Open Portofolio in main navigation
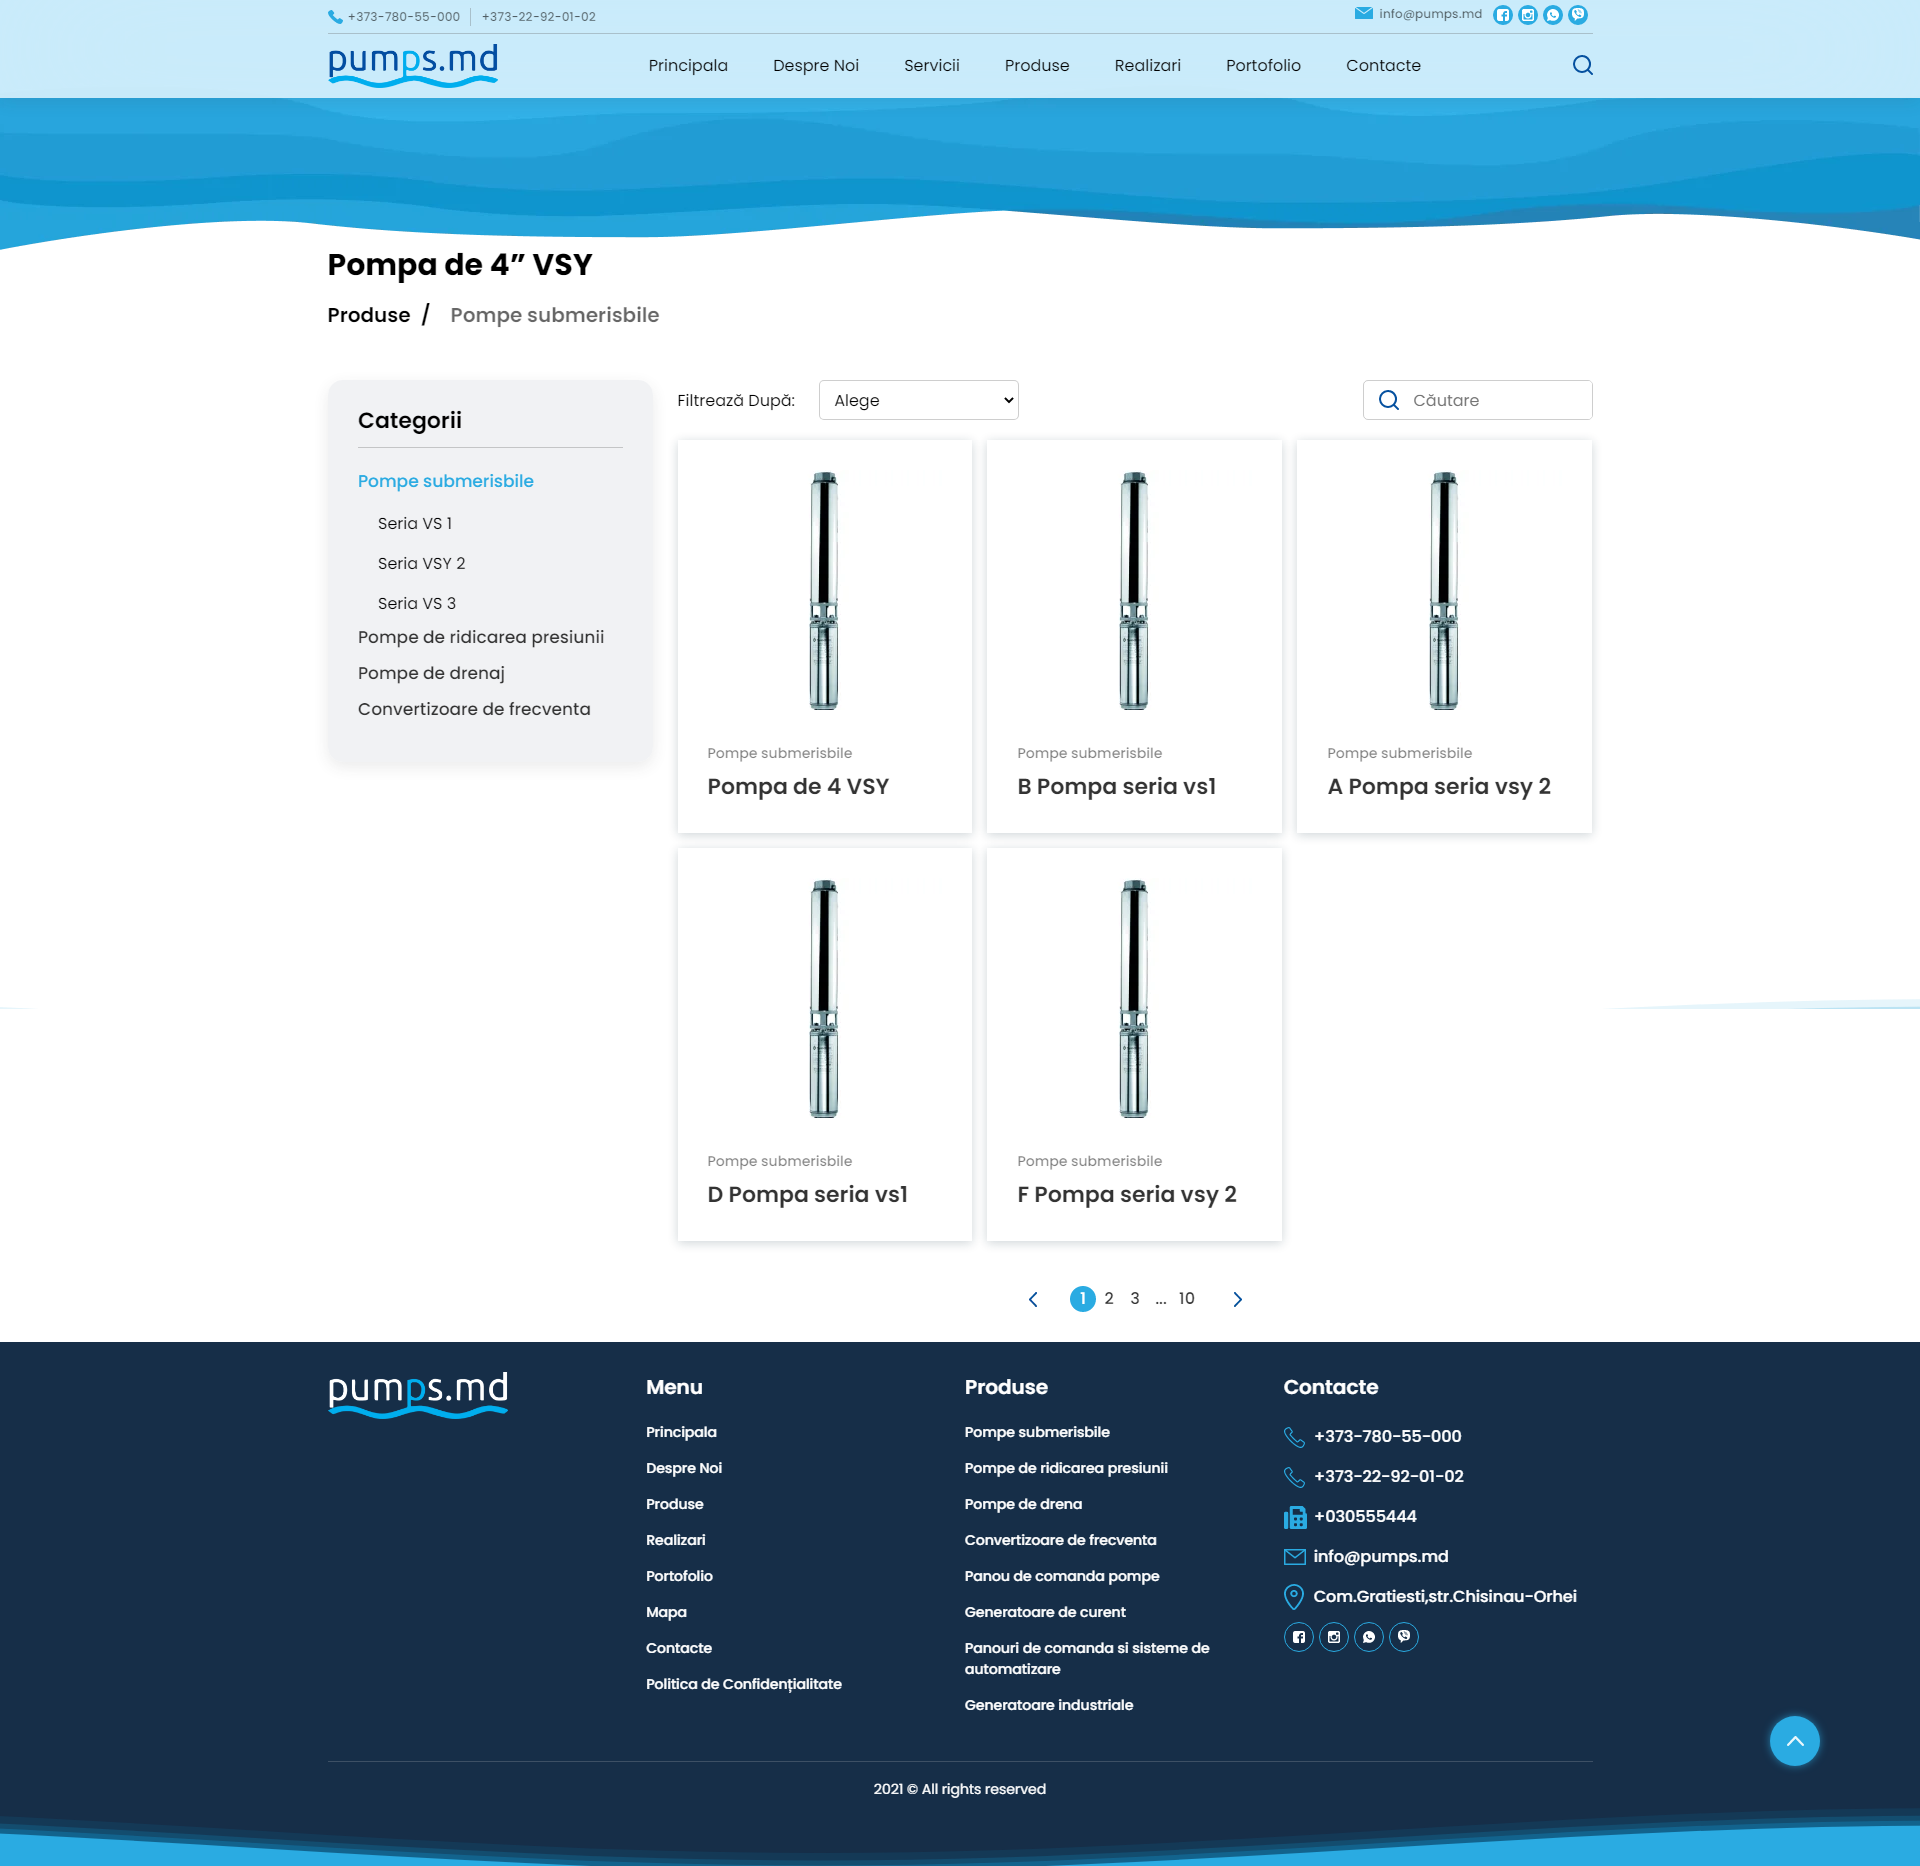 tap(1263, 65)
